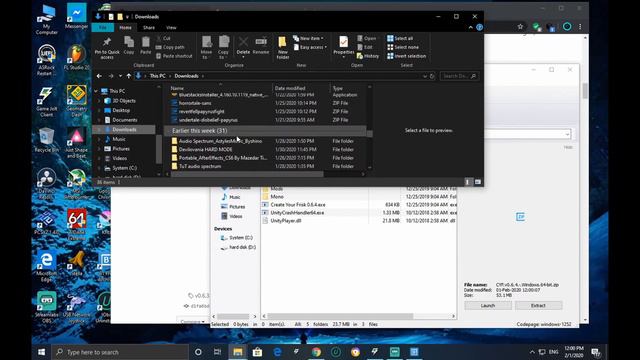
Task: Open the Microsoft Edge desktop shortcut
Action: [46, 266]
